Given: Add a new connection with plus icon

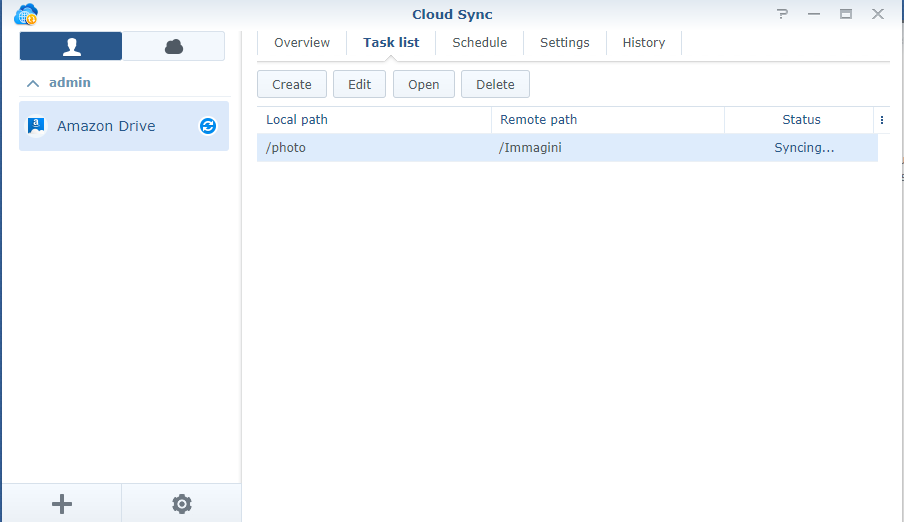Looking at the screenshot, I should tap(62, 504).
